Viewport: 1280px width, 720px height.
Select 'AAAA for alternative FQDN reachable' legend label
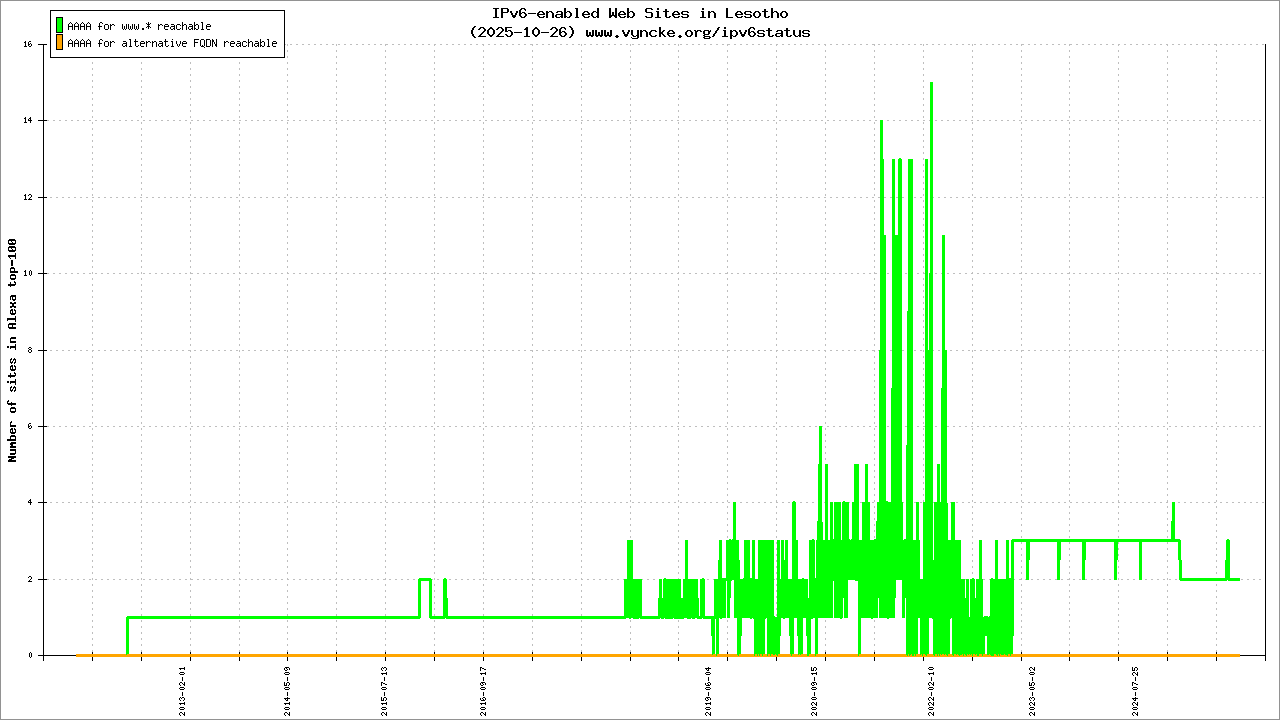click(x=172, y=44)
